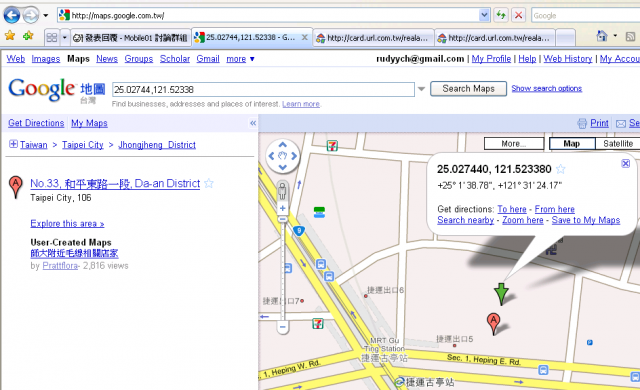Open Get Directions

[x=36, y=123]
